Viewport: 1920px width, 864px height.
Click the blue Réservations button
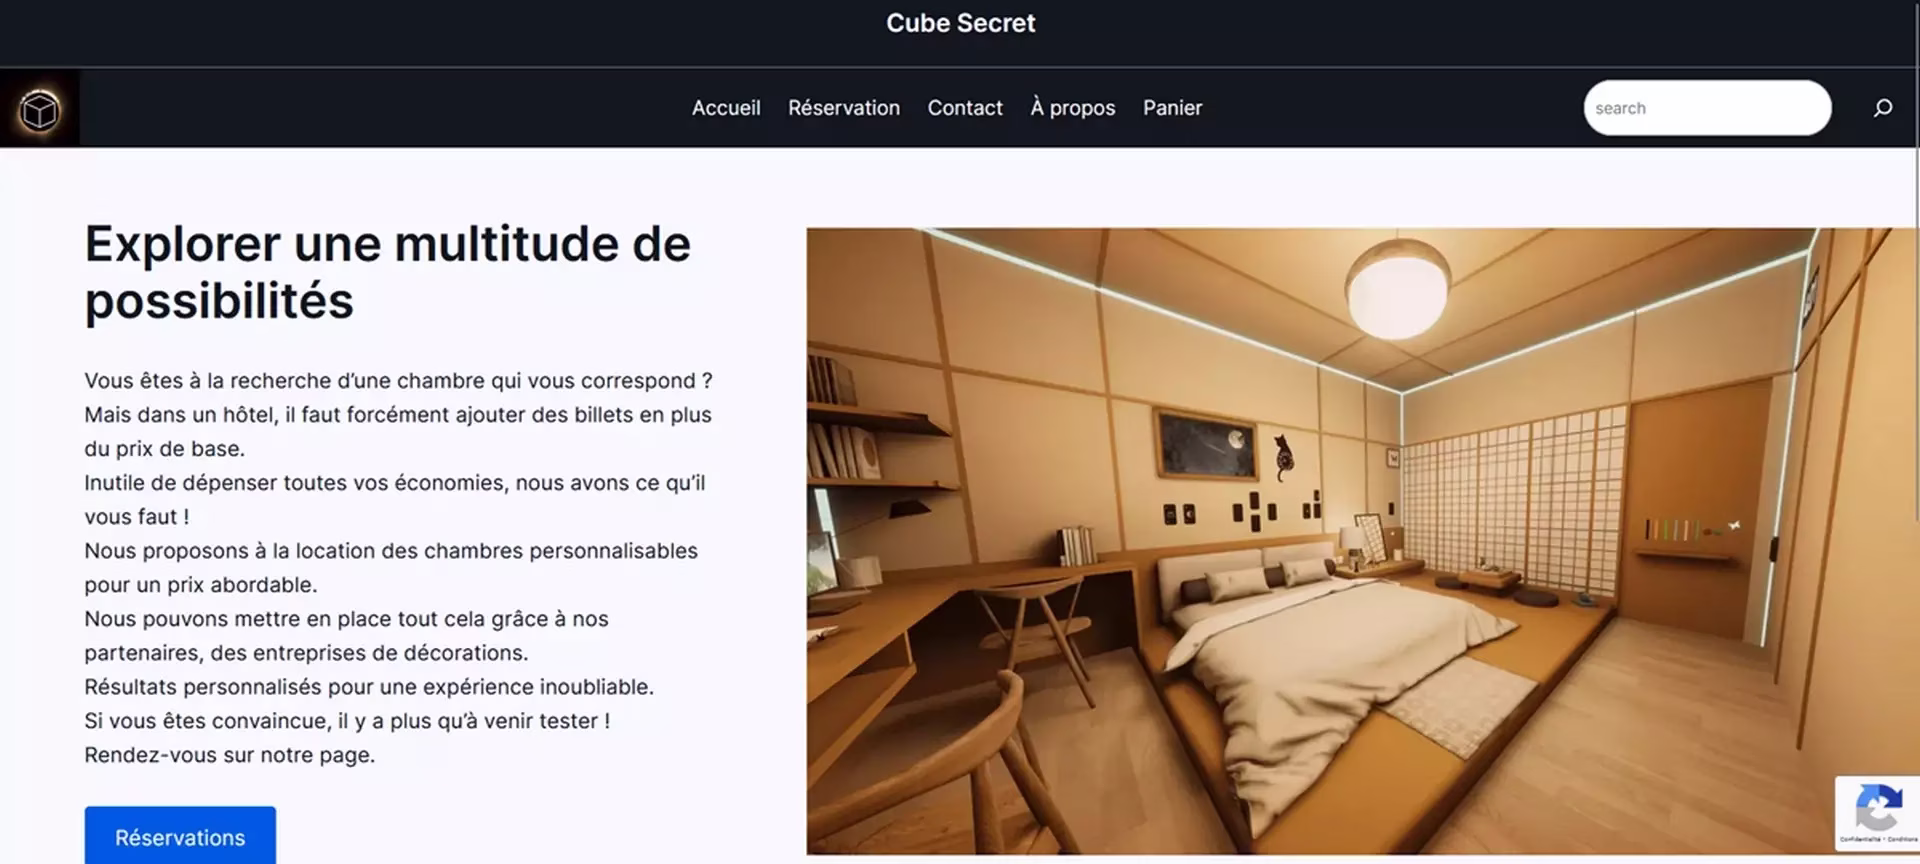point(180,836)
